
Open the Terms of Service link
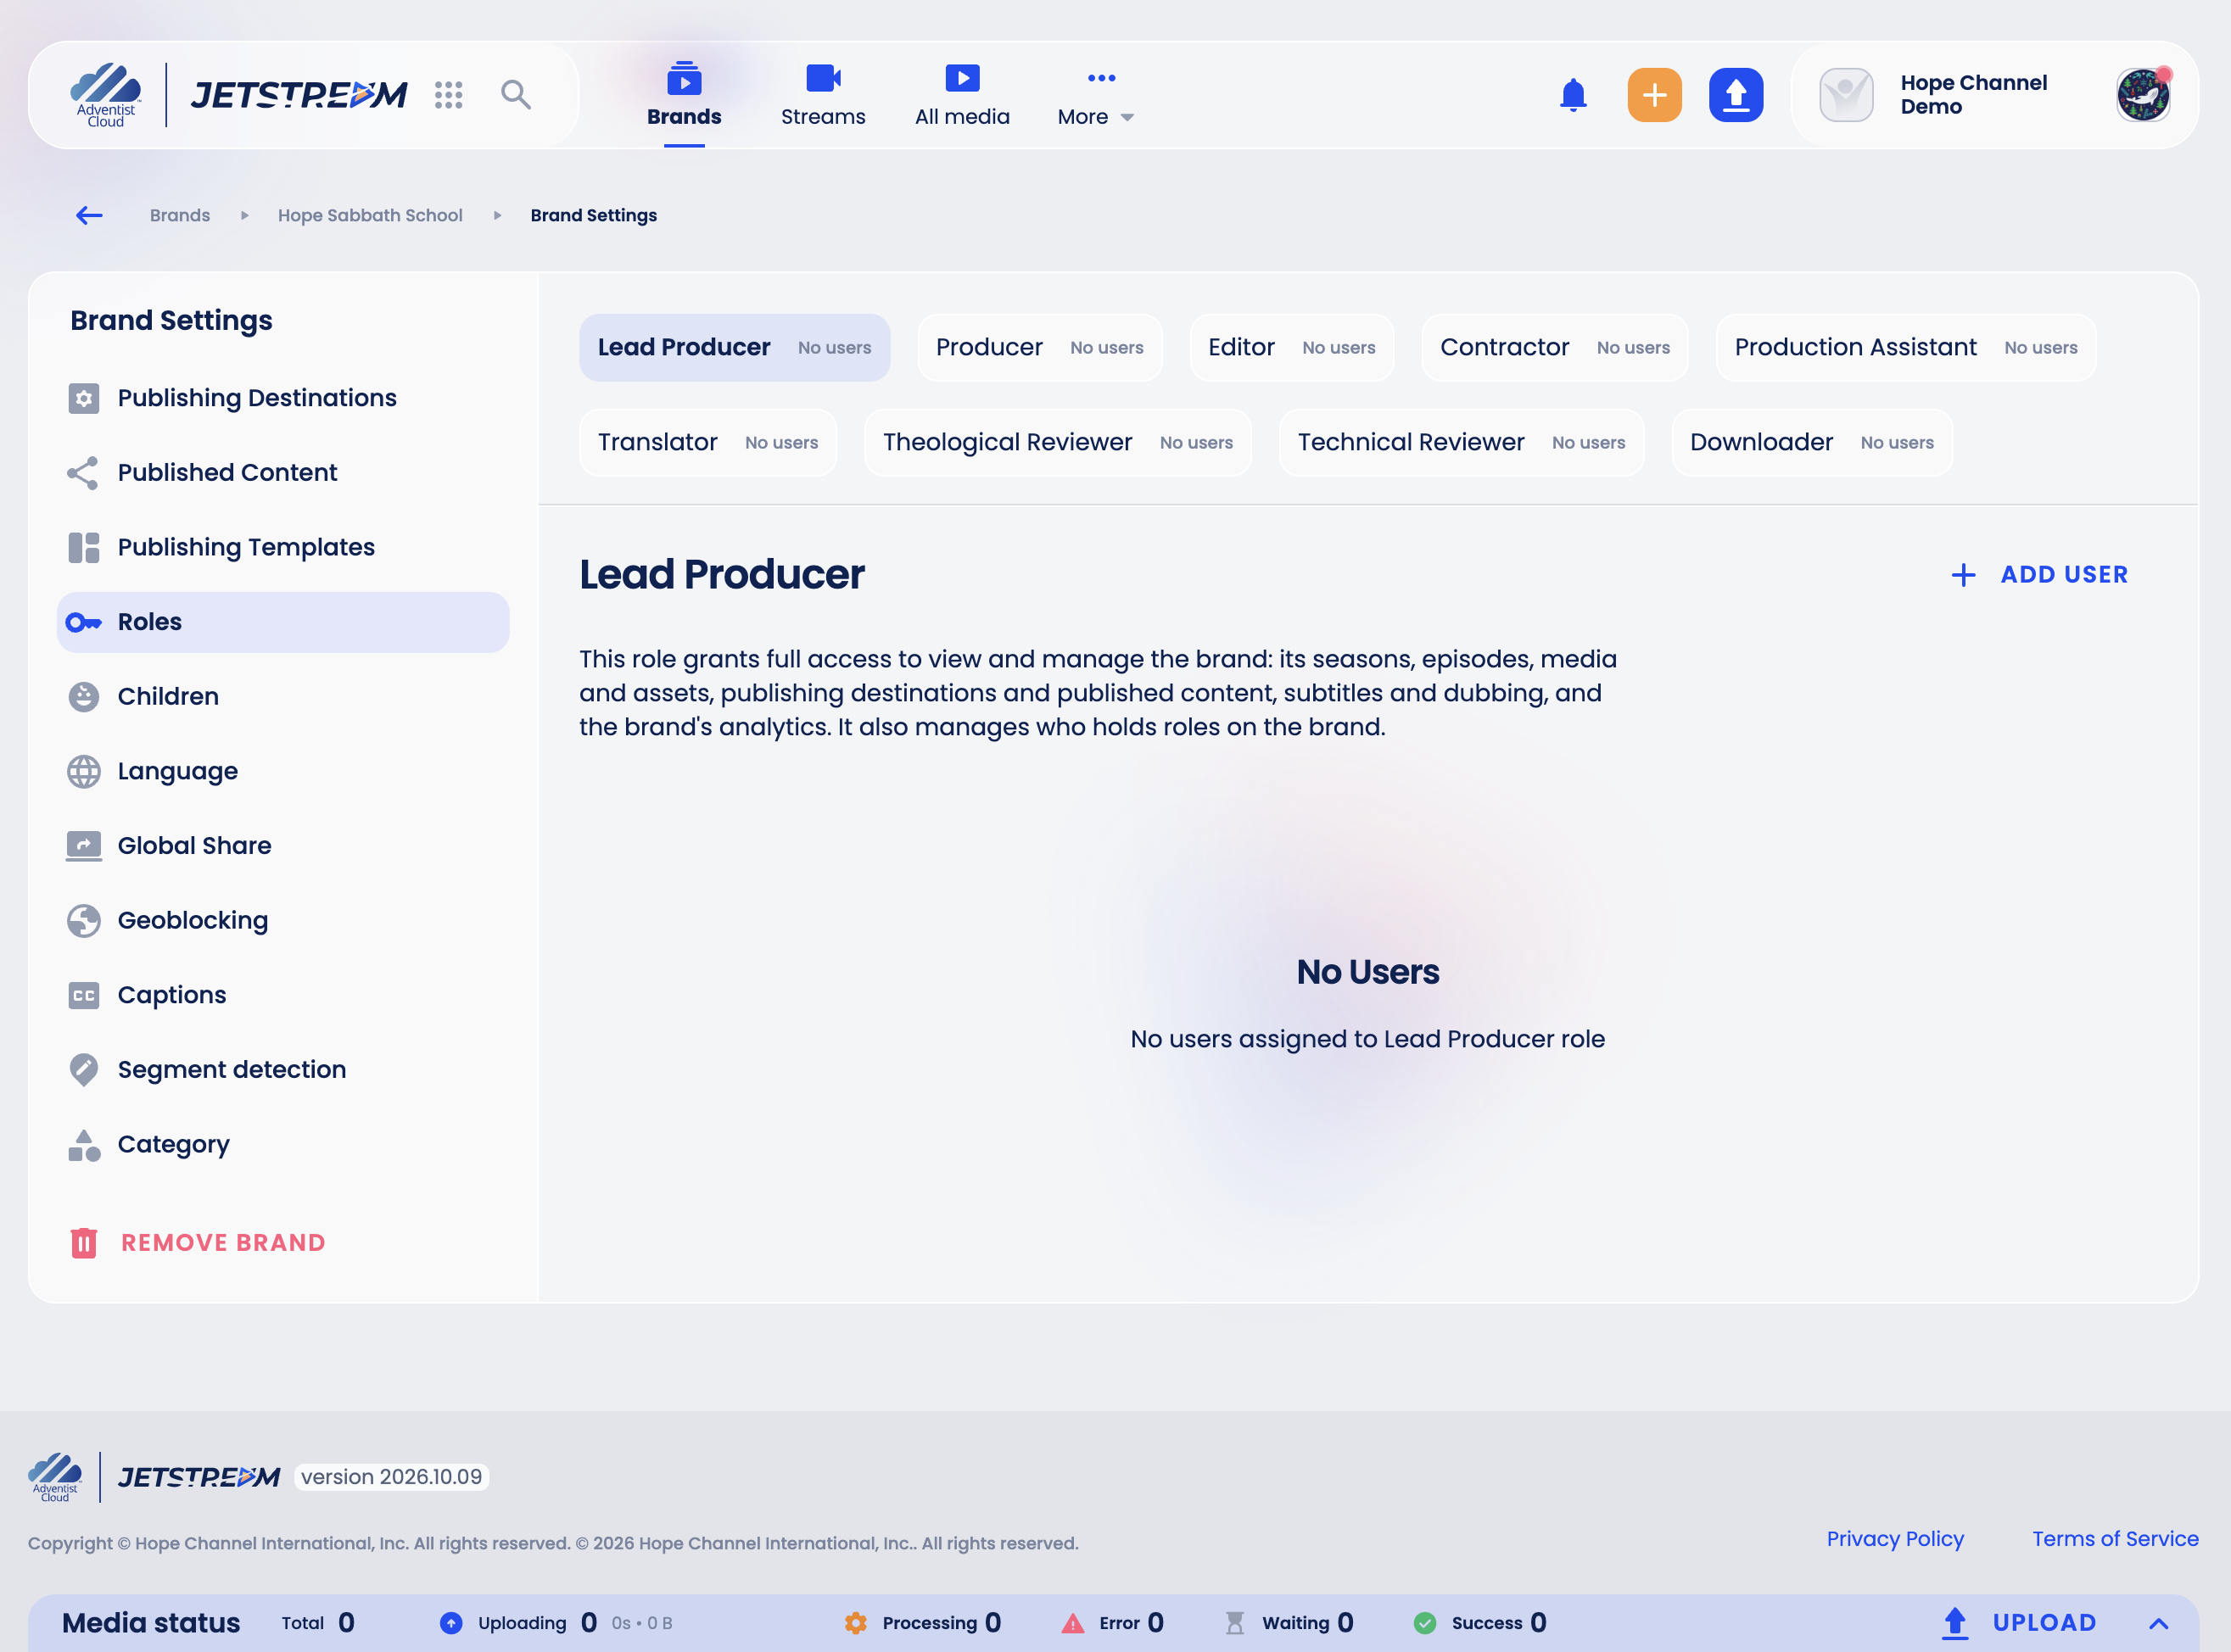click(2115, 1539)
